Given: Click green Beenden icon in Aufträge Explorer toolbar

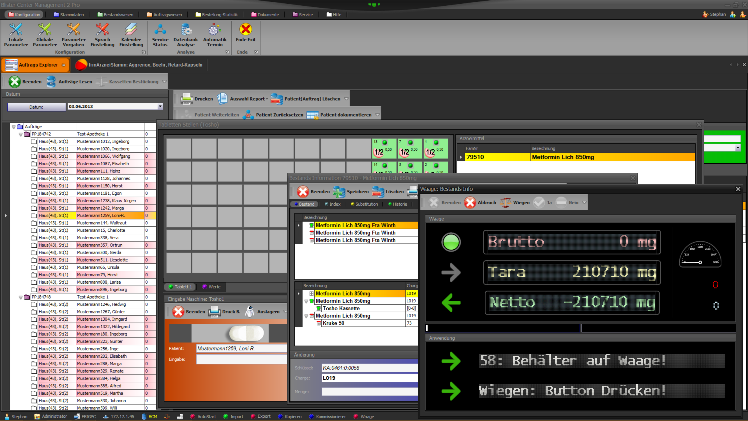Looking at the screenshot, I should (x=15, y=82).
